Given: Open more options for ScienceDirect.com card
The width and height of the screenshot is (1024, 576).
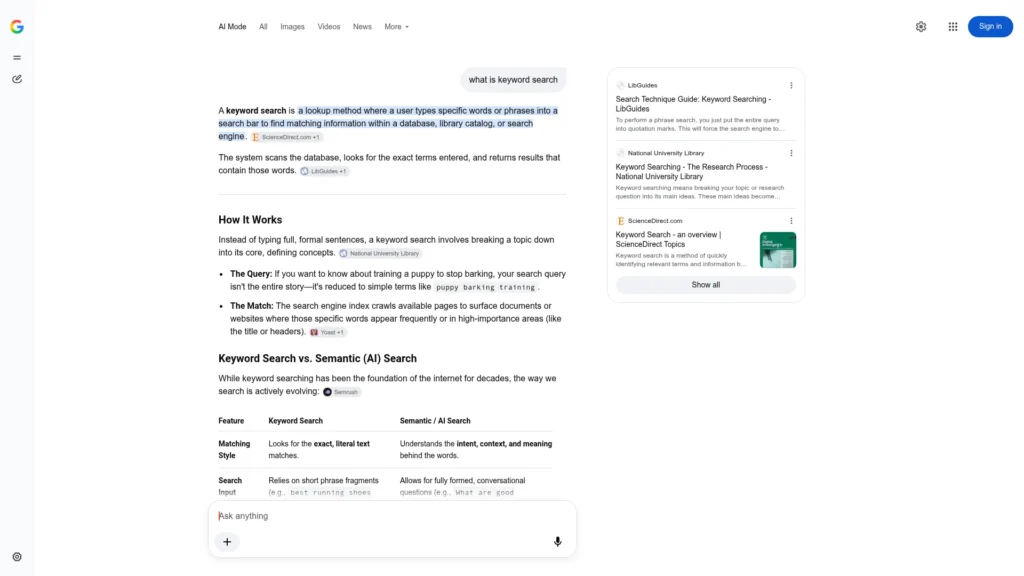Looking at the screenshot, I should 791,221.
